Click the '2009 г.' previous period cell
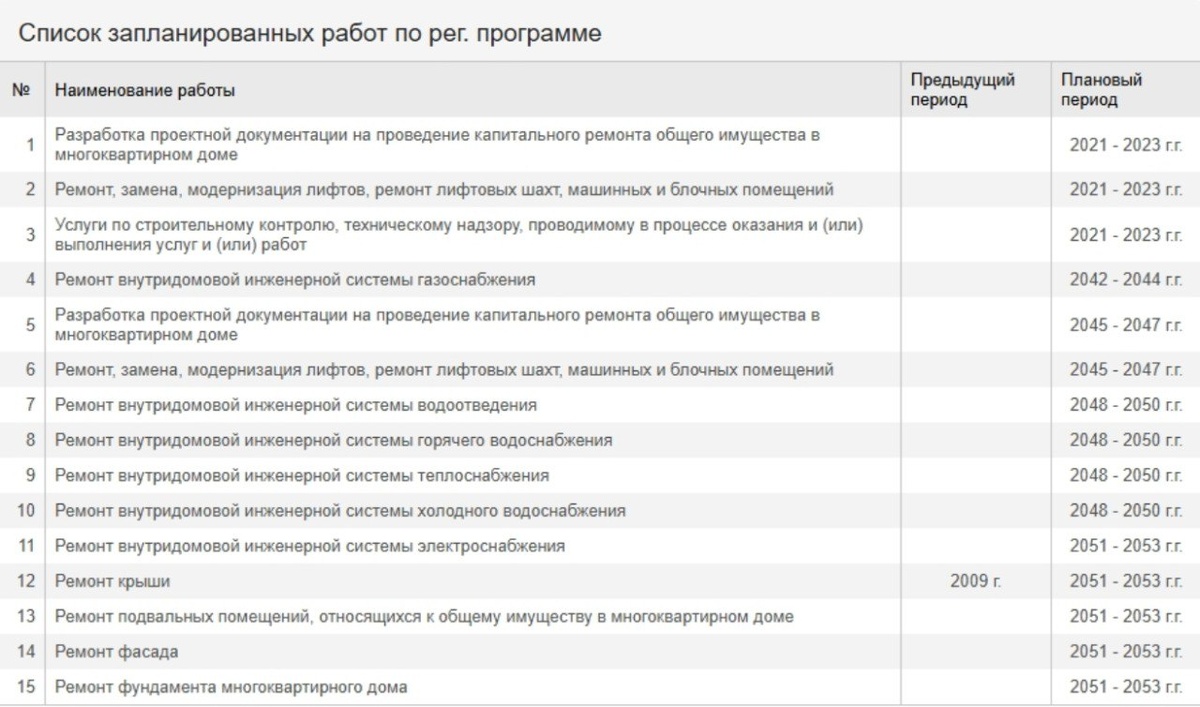1200x707 pixels. pos(975,581)
